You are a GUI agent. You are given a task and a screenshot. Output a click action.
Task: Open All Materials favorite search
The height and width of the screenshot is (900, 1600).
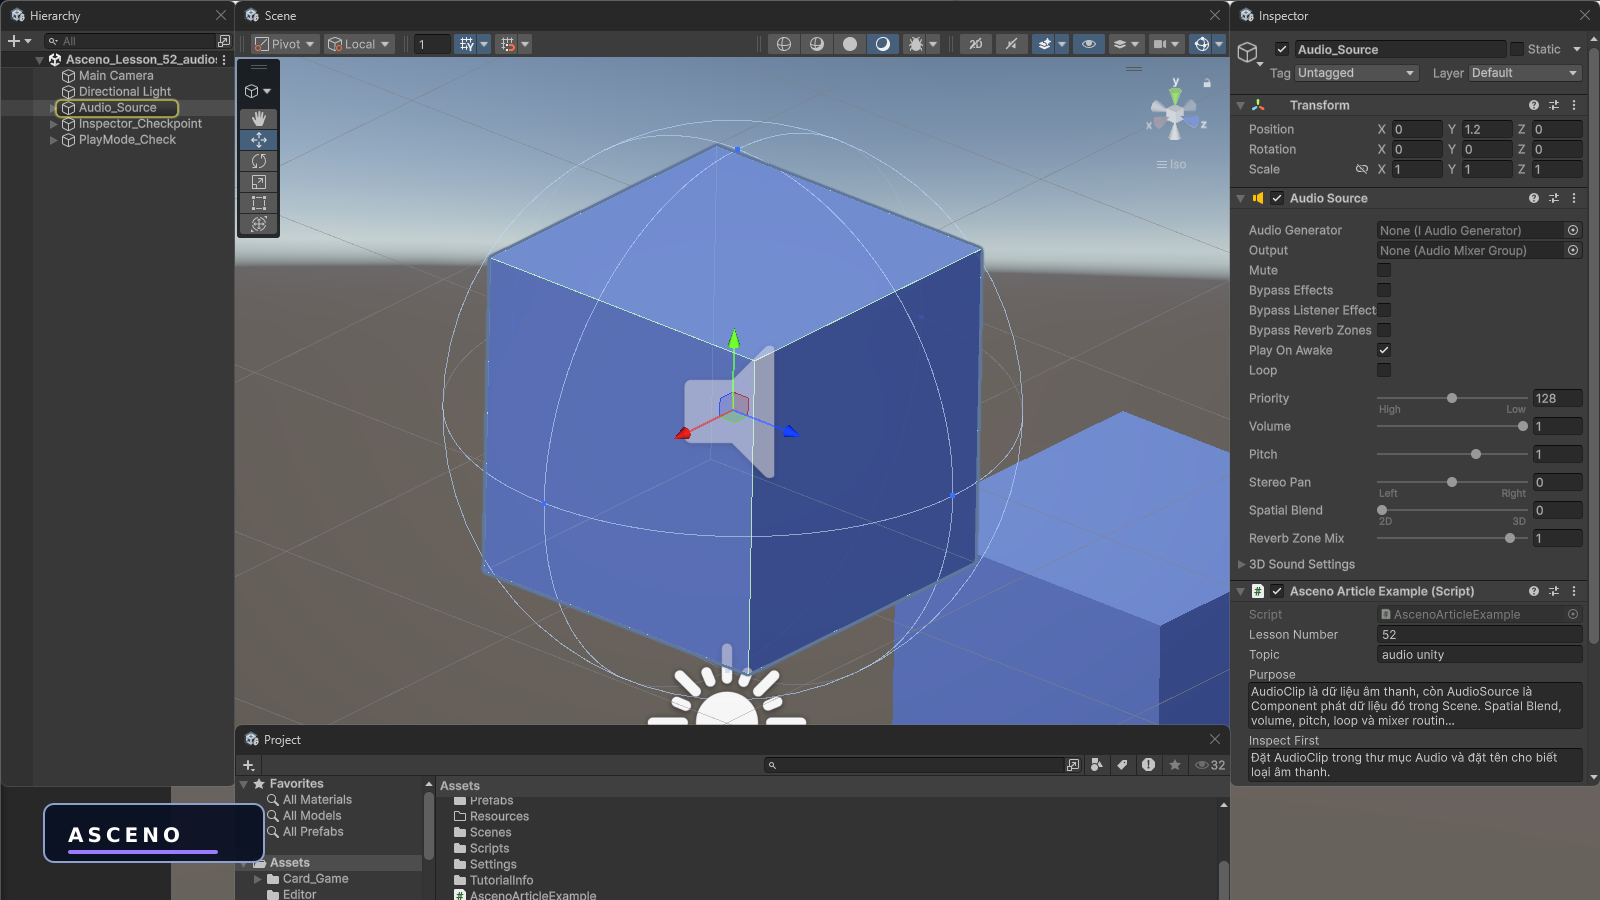click(317, 800)
